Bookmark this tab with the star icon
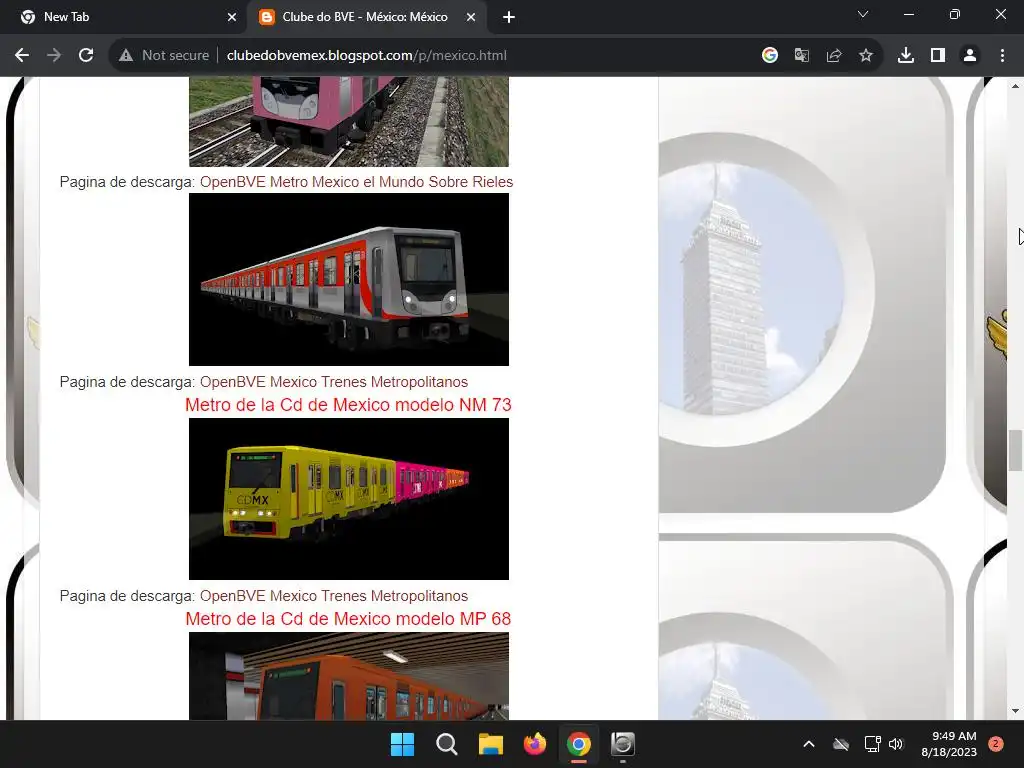1024x768 pixels. [x=866, y=56]
